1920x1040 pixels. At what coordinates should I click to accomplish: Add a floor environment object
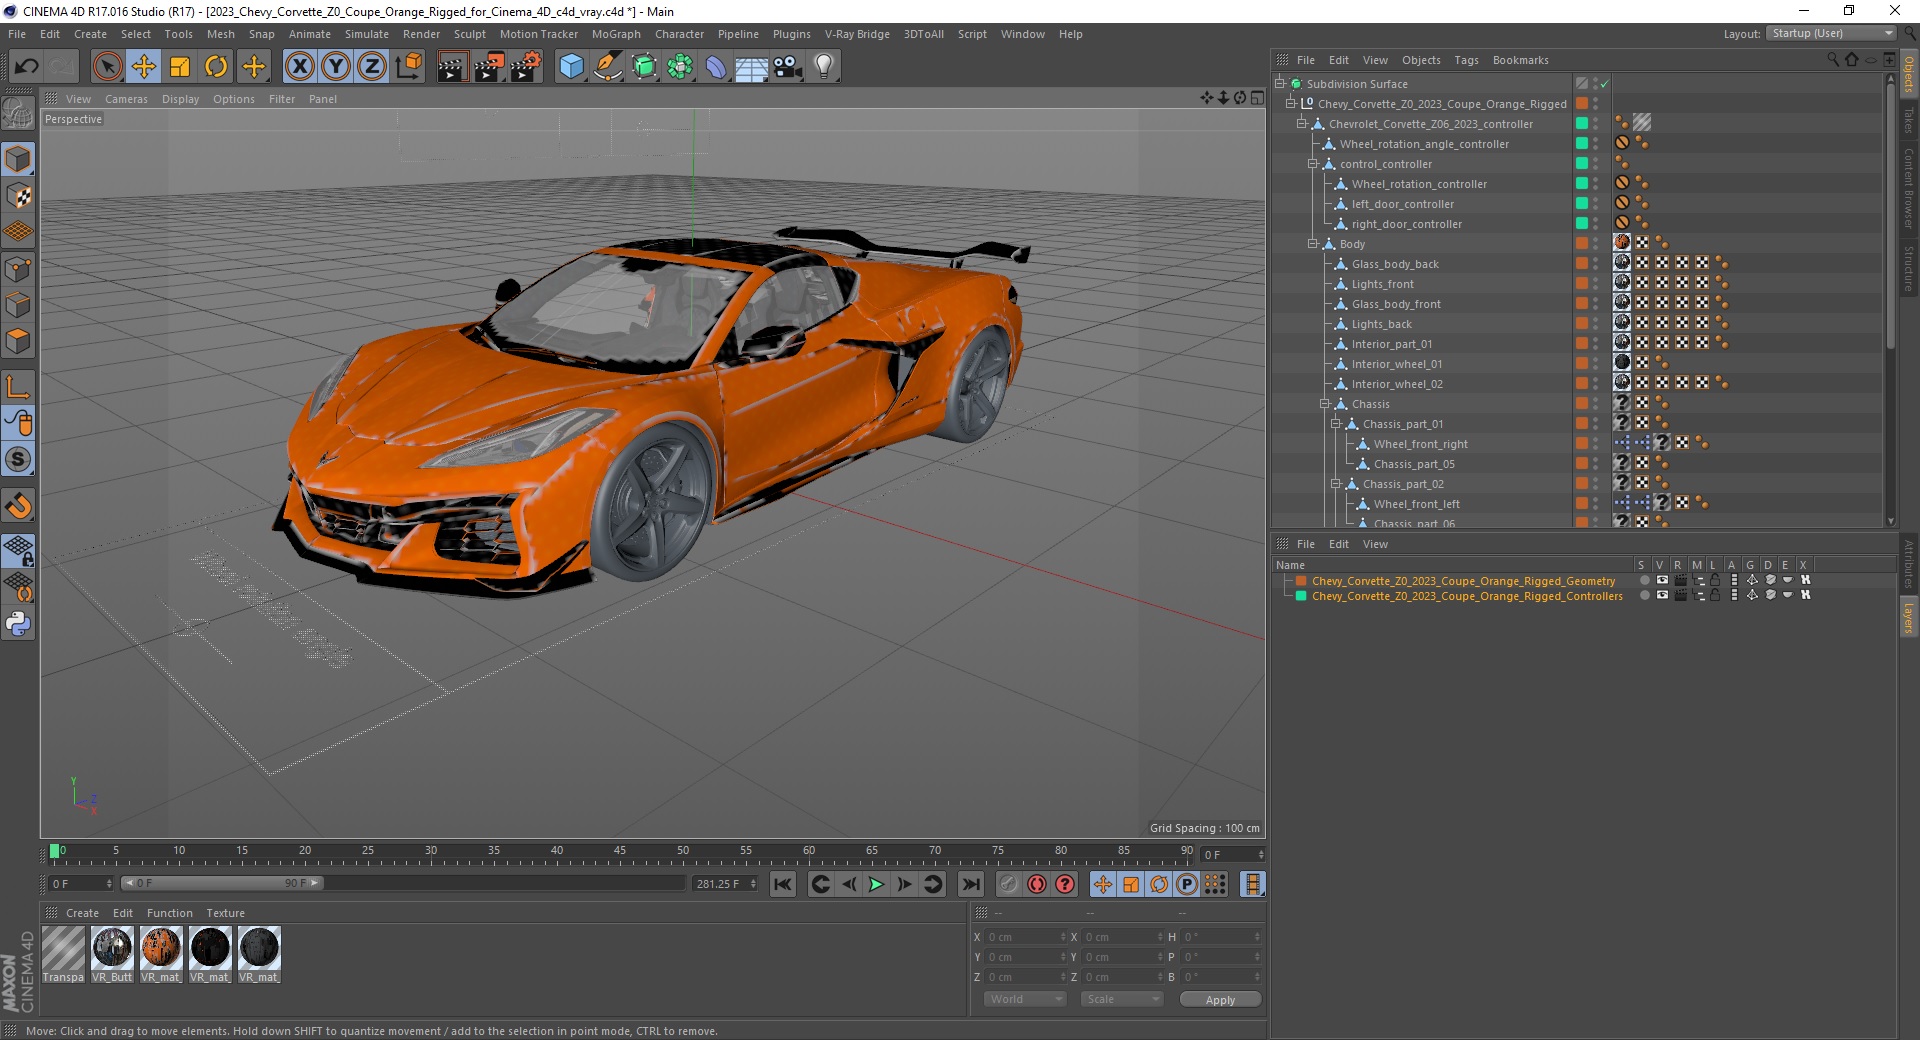[752, 67]
